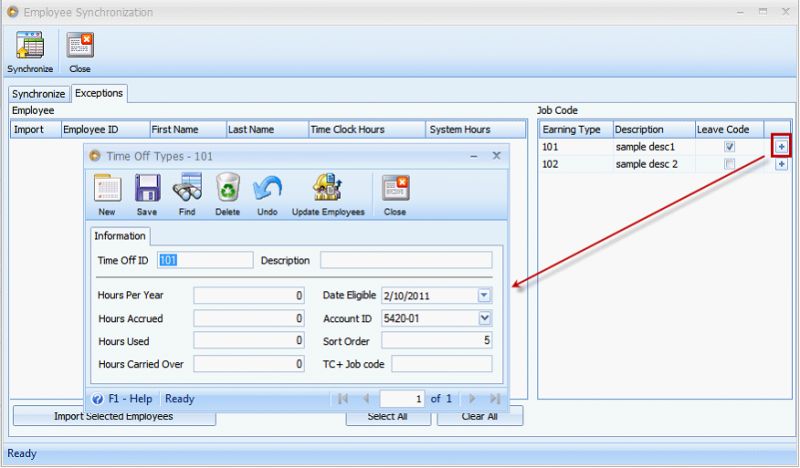
Task: Click the Hours Per Year field
Action: click(x=249, y=295)
